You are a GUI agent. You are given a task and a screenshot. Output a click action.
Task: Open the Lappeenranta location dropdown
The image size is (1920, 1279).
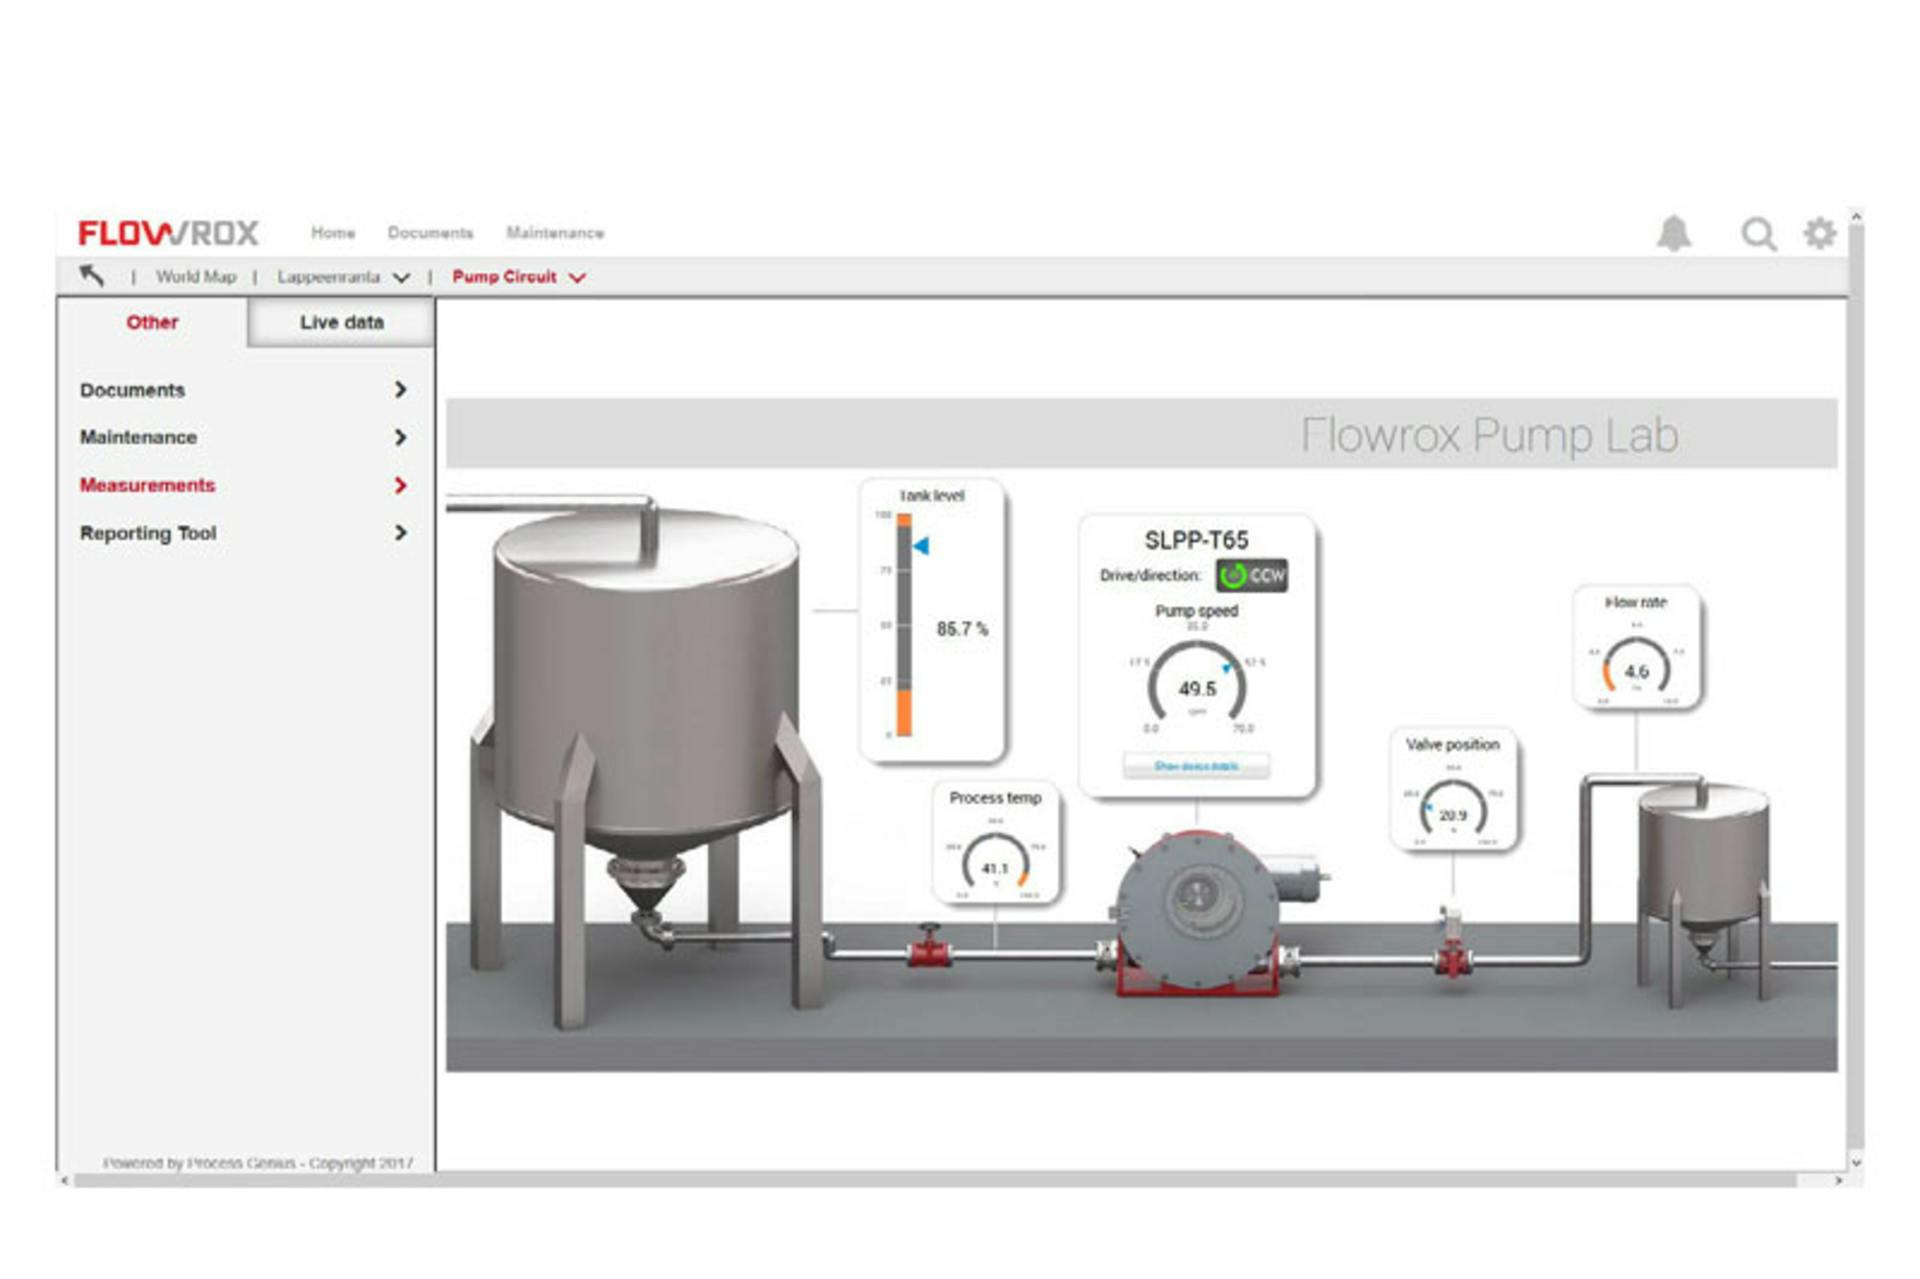click(x=343, y=277)
